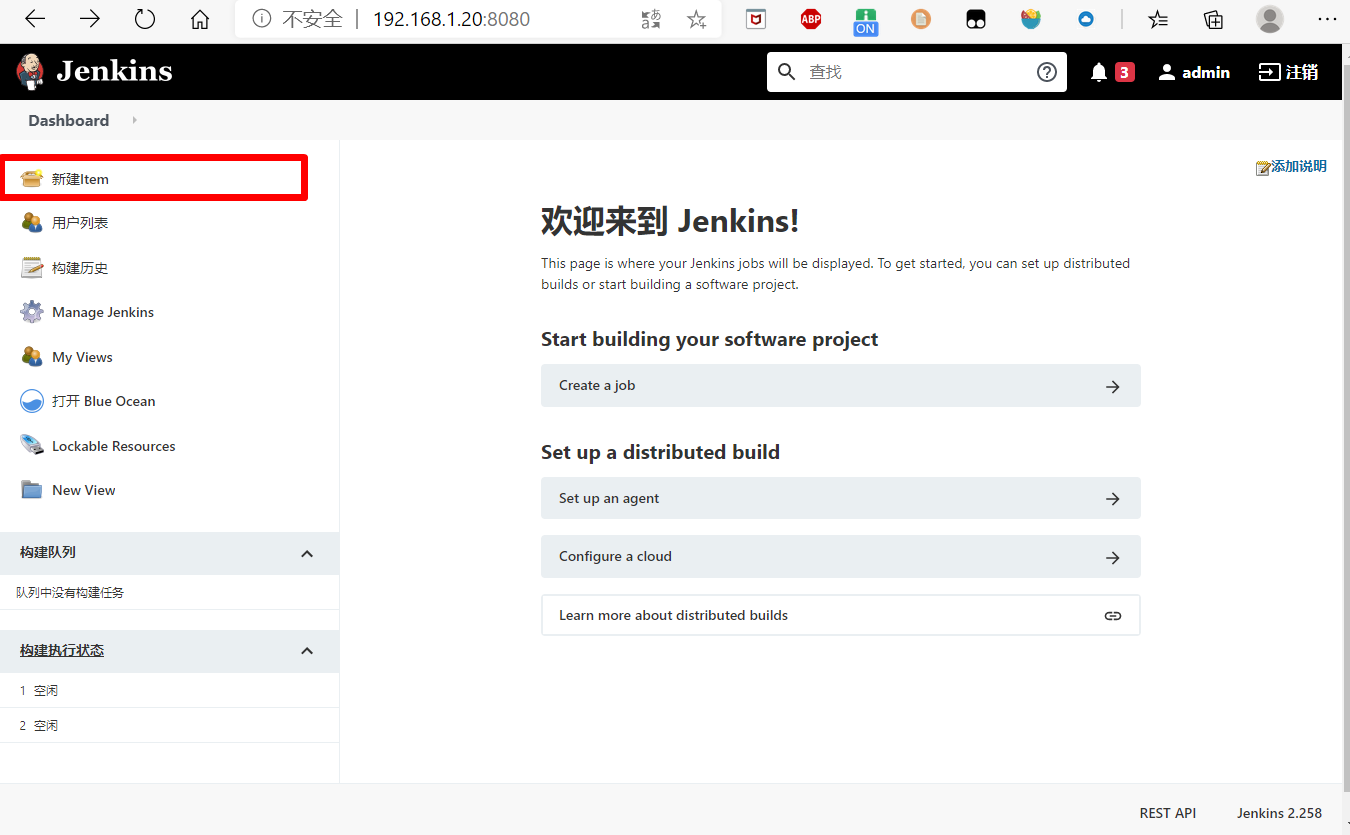
Task: Click the 用户列表 people icon
Action: [x=32, y=223]
